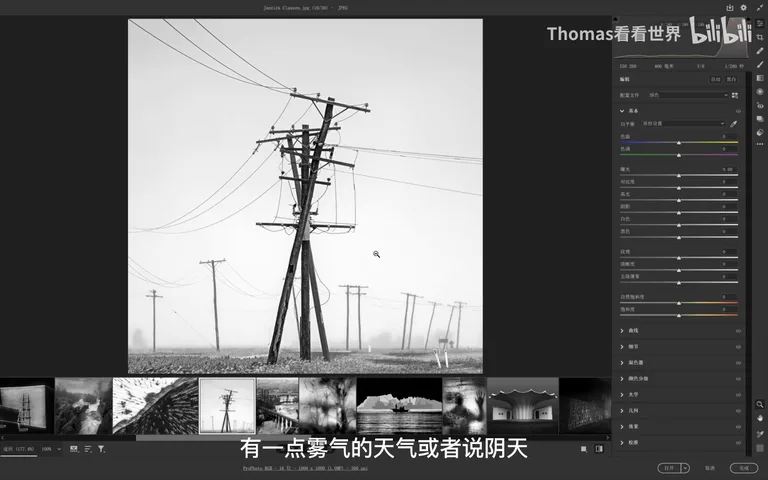The height and width of the screenshot is (480, 768).
Task: Toggle shadow clipping warning on histogram
Action: click(616, 20)
